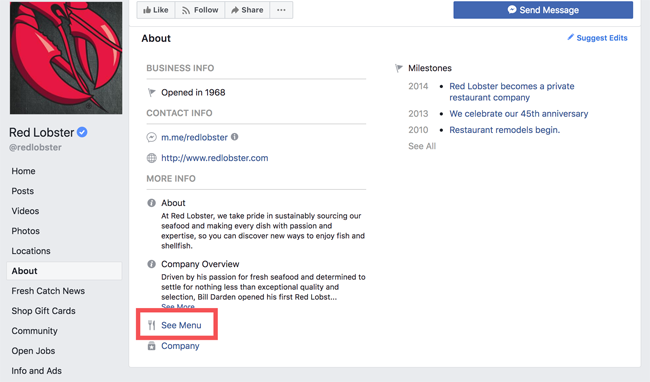Click the verified badge next to Red Lobster
Image resolution: width=650 pixels, height=382 pixels.
[x=82, y=132]
